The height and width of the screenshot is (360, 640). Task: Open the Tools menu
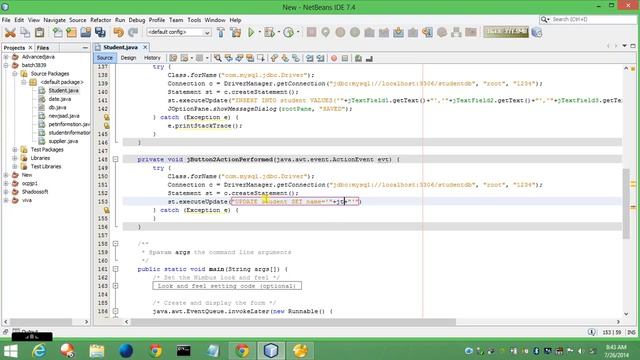click(x=194, y=20)
